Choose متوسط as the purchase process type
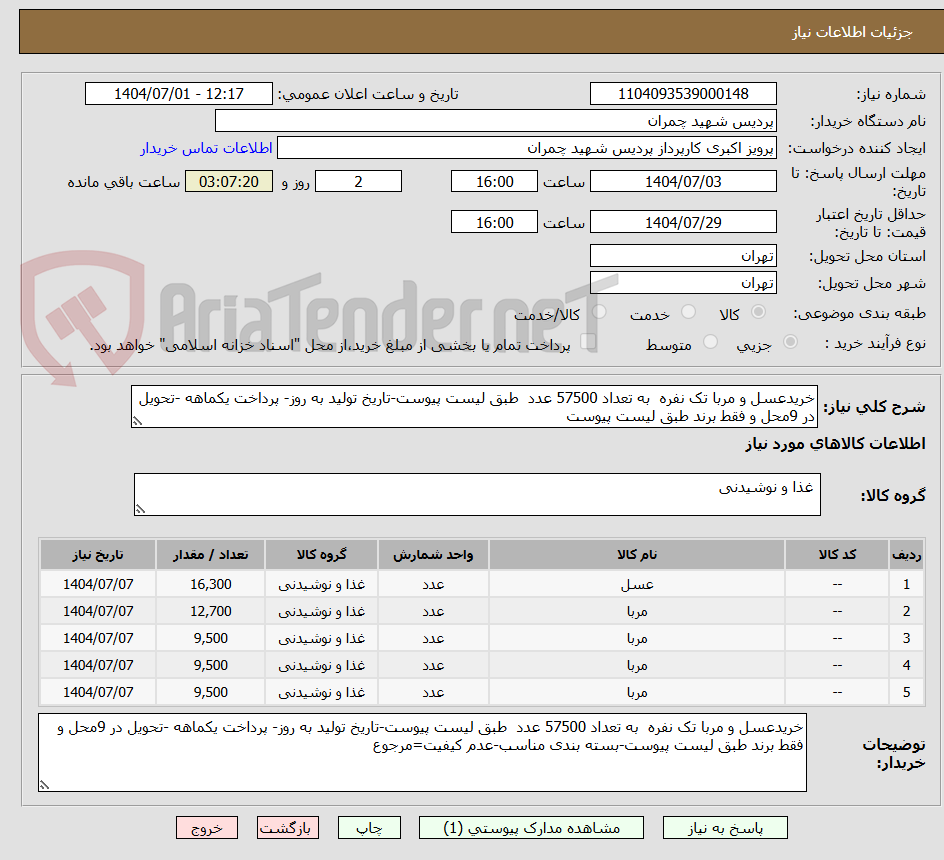The width and height of the screenshot is (944, 860). click(710, 343)
